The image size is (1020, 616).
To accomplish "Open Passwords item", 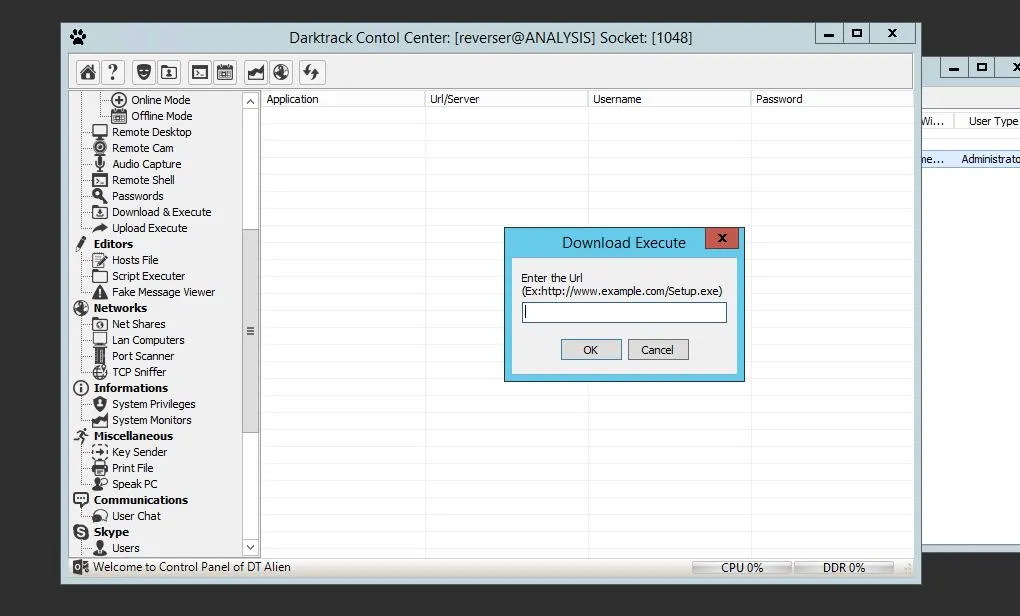I will point(137,196).
